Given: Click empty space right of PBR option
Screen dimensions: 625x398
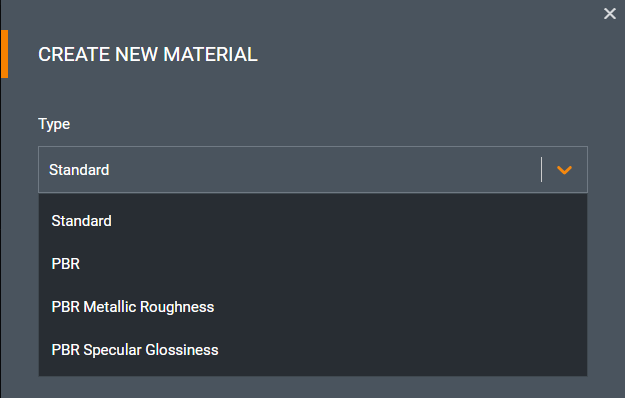Looking at the screenshot, I should coord(333,264).
